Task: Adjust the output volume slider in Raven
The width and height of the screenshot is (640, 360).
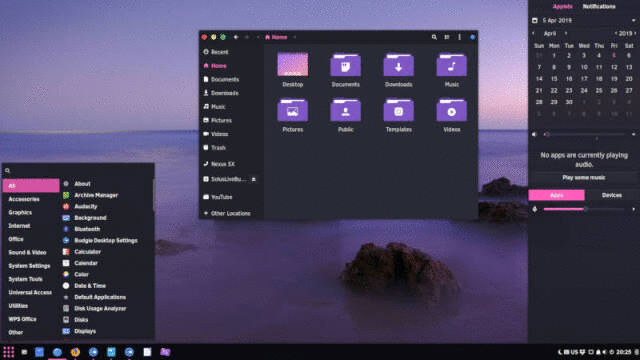Action: (584, 134)
